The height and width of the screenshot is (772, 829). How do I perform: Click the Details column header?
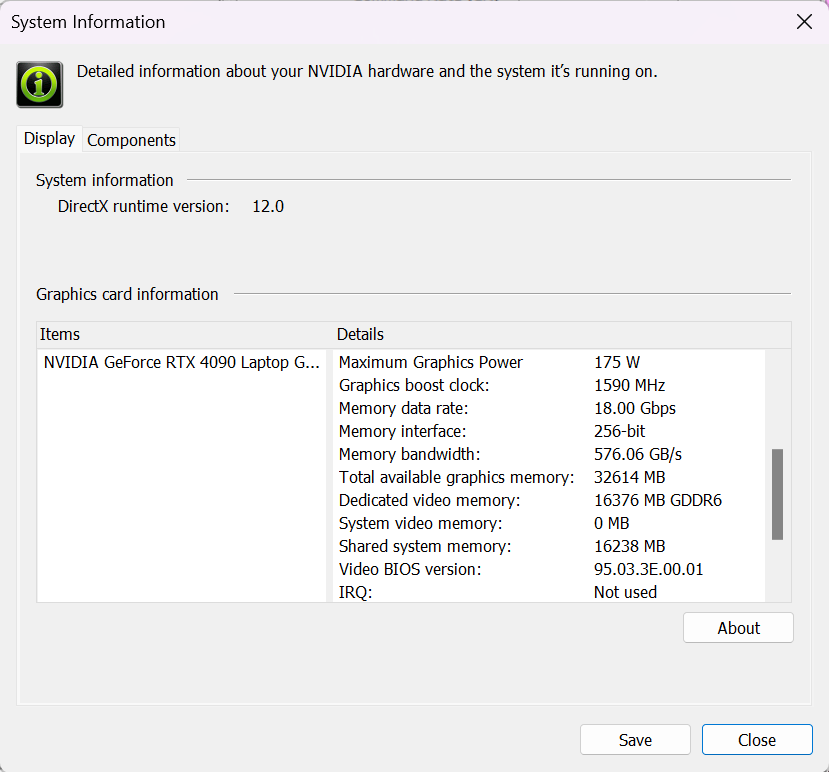360,334
